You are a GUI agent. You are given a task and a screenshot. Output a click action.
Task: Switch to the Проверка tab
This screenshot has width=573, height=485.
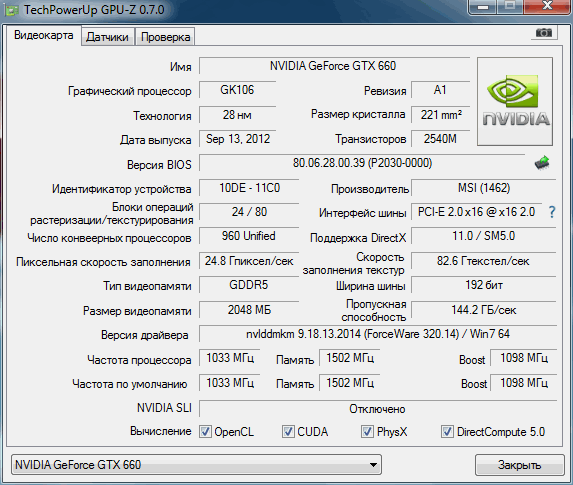[165, 37]
